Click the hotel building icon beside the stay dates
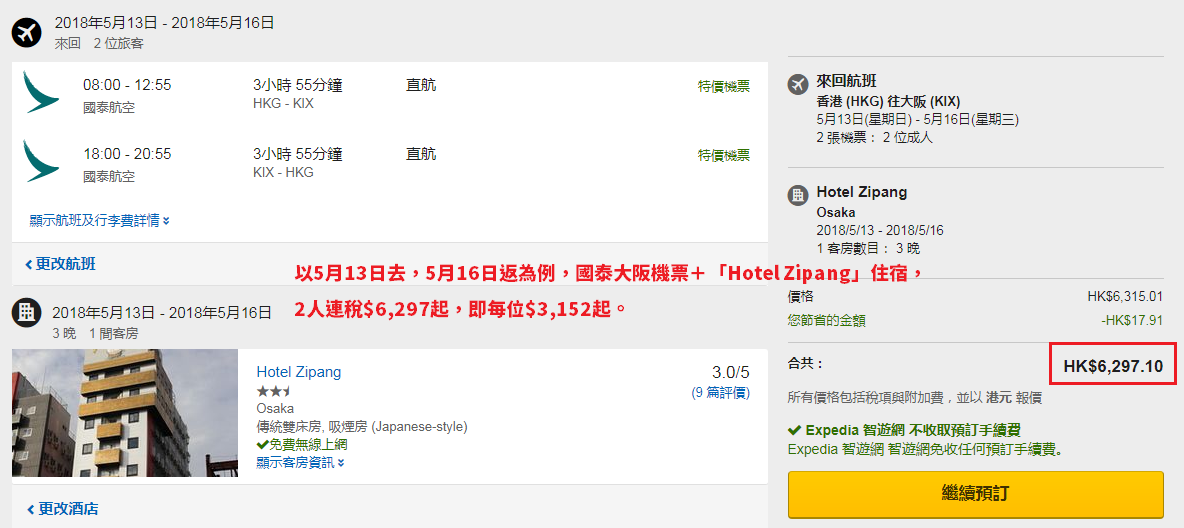Viewport: 1184px width, 528px height. click(x=26, y=311)
